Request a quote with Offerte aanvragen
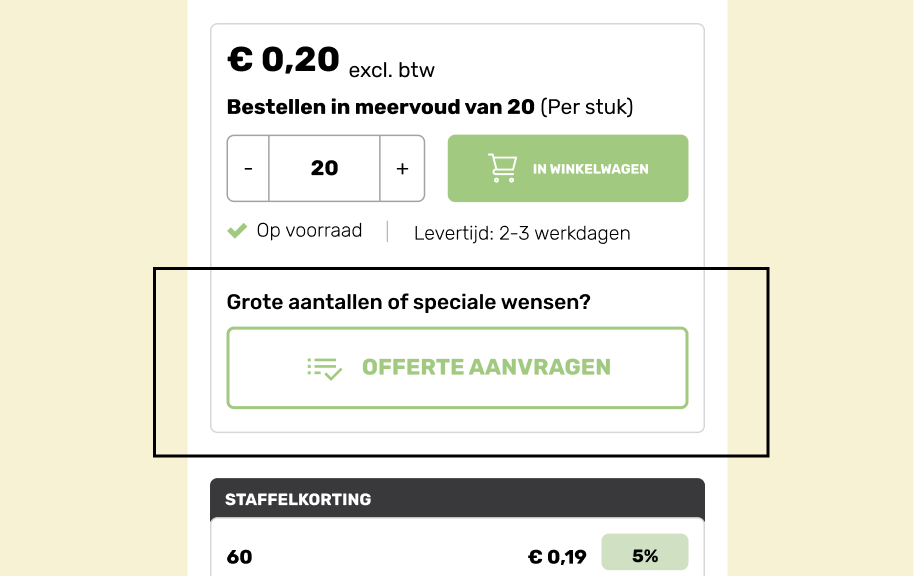914x576 pixels. [x=458, y=368]
